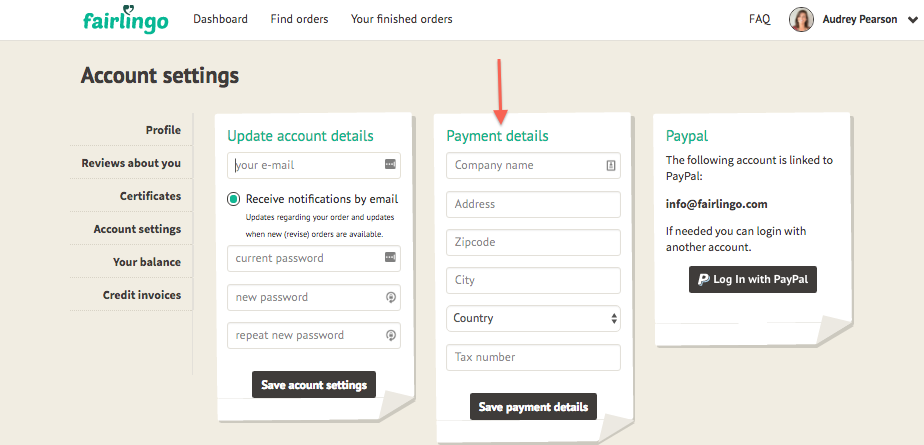Expand the user menu arrow beside Audrey Pearson

coord(908,20)
